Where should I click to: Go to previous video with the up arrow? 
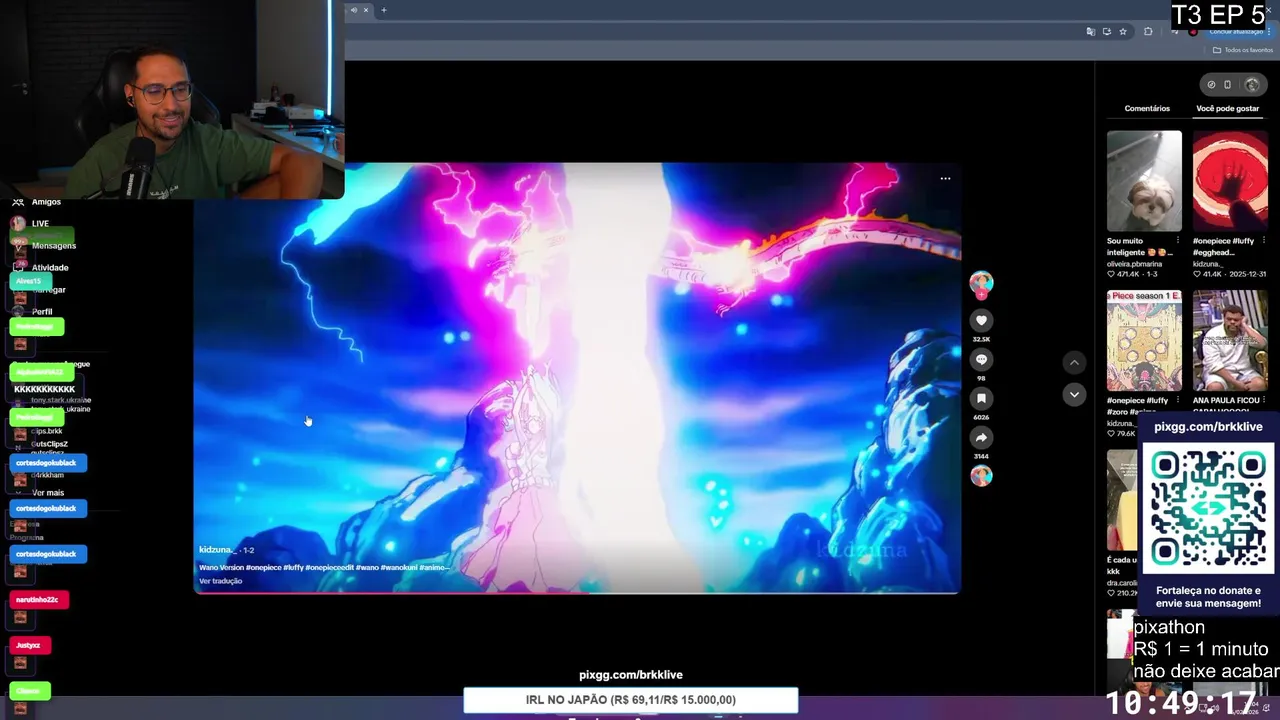click(1074, 362)
